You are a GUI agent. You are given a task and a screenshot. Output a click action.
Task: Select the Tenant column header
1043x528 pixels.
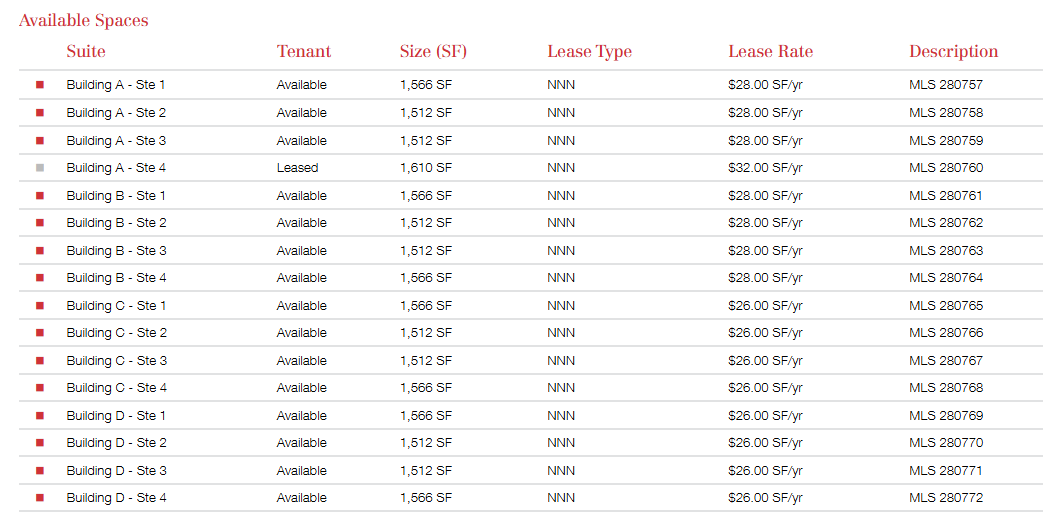[303, 52]
